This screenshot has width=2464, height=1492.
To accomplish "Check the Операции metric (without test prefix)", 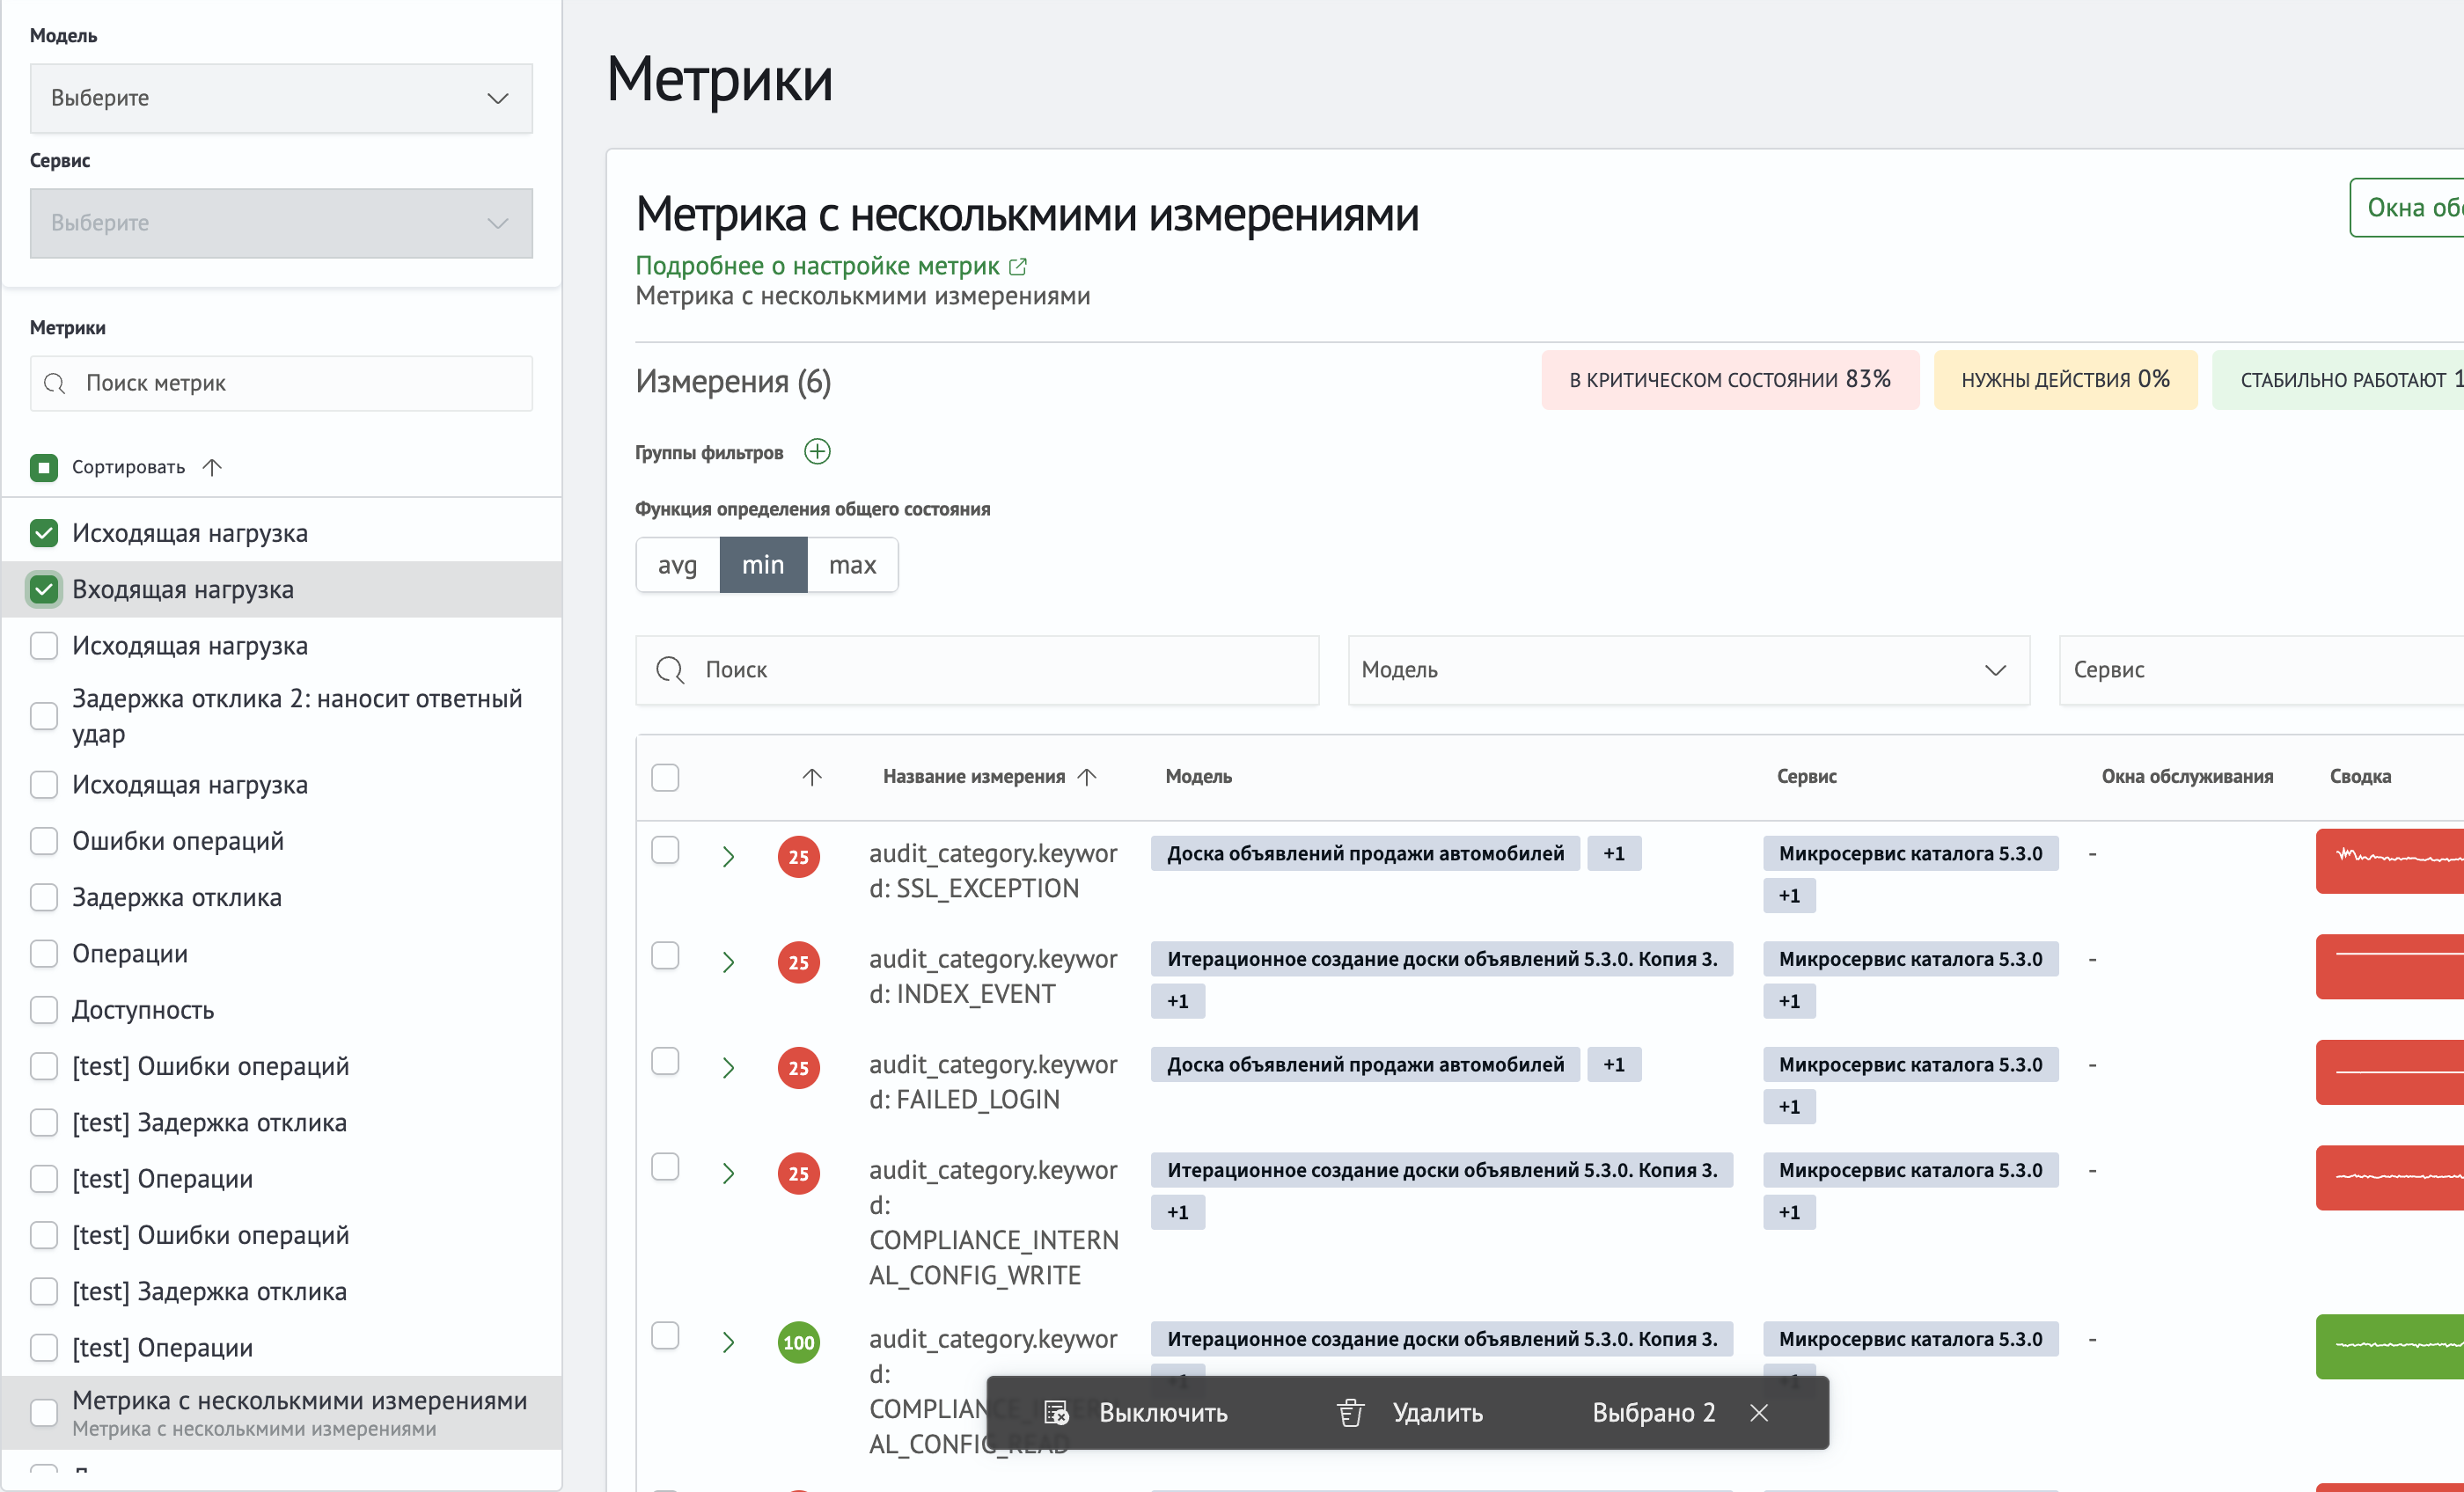I will coord(44,954).
